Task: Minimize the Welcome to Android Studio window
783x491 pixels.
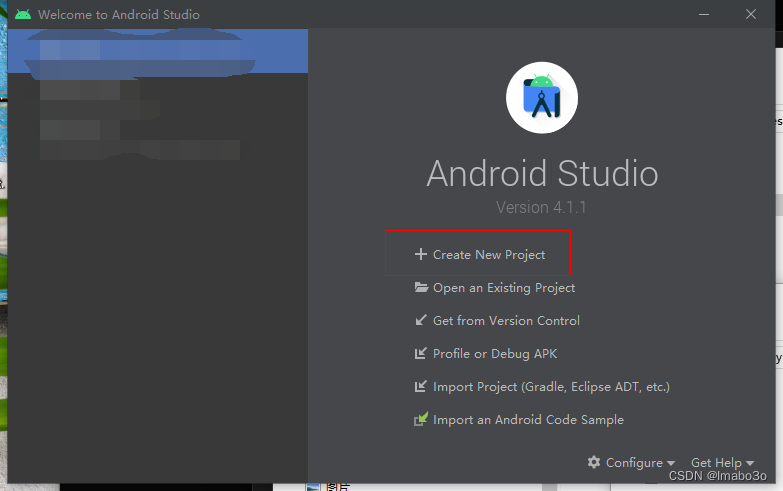Action: [704, 14]
